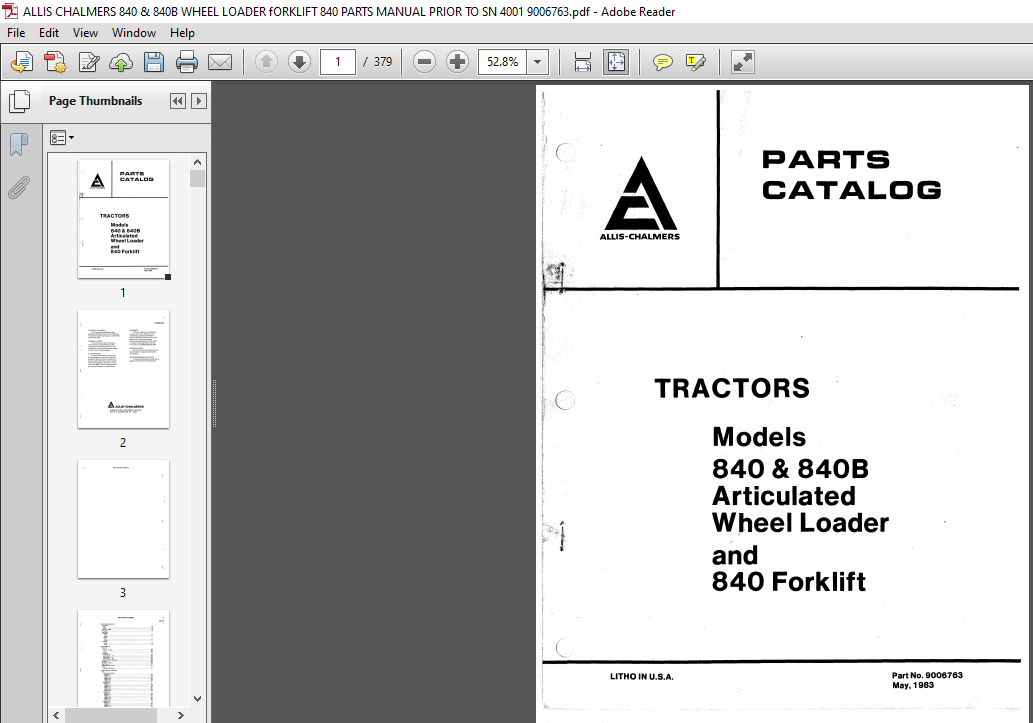Click the thumbnails scroll right arrow
This screenshot has width=1033, height=723.
(181, 715)
